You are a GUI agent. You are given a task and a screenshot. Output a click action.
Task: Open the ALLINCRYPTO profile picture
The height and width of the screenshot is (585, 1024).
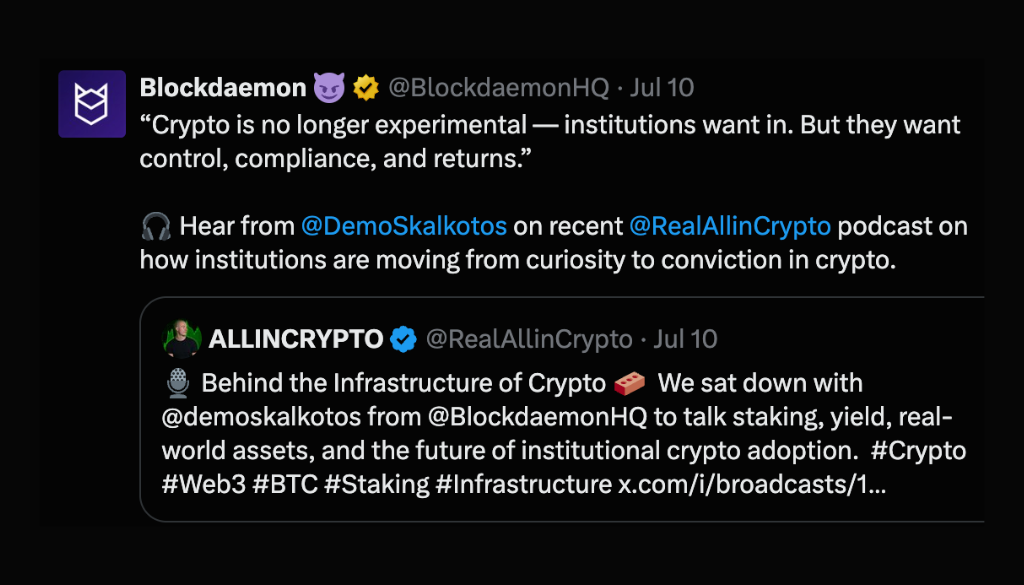coord(182,339)
